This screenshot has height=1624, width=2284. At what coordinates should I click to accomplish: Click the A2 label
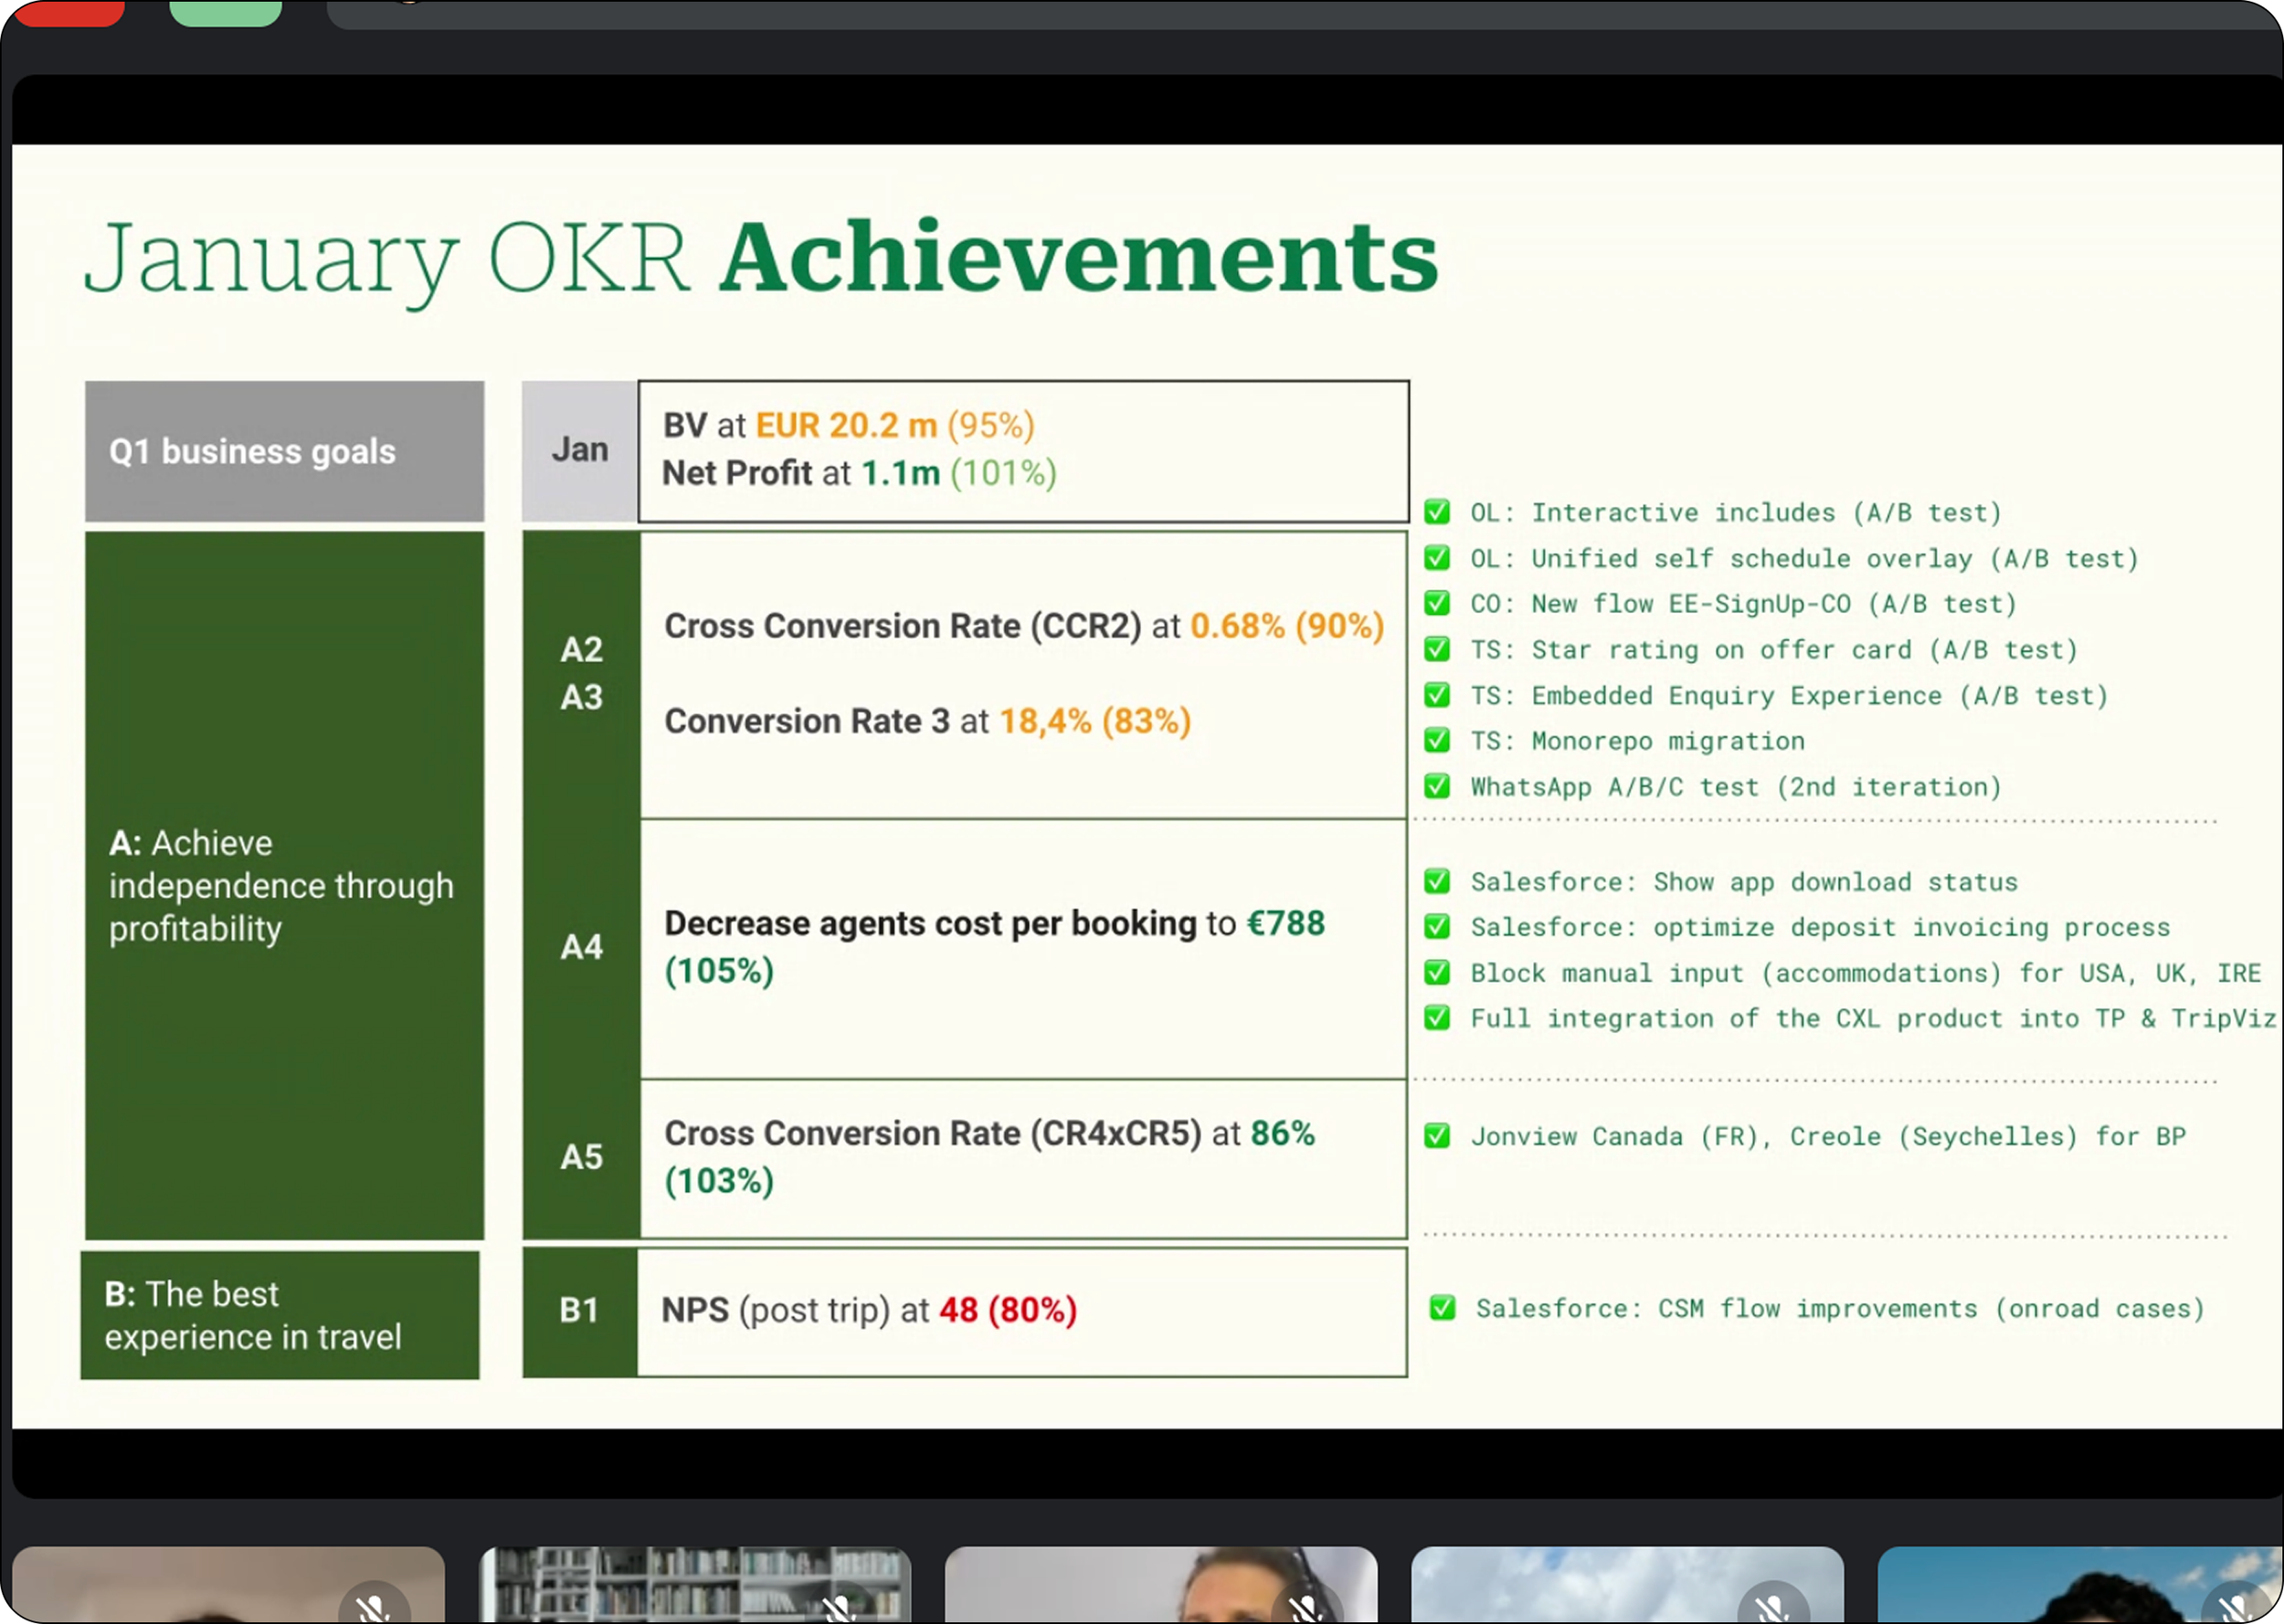pos(581,650)
